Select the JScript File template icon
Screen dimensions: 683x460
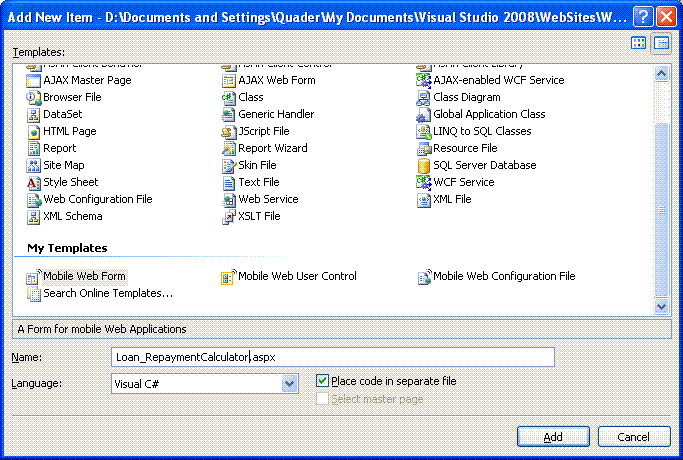click(x=228, y=132)
